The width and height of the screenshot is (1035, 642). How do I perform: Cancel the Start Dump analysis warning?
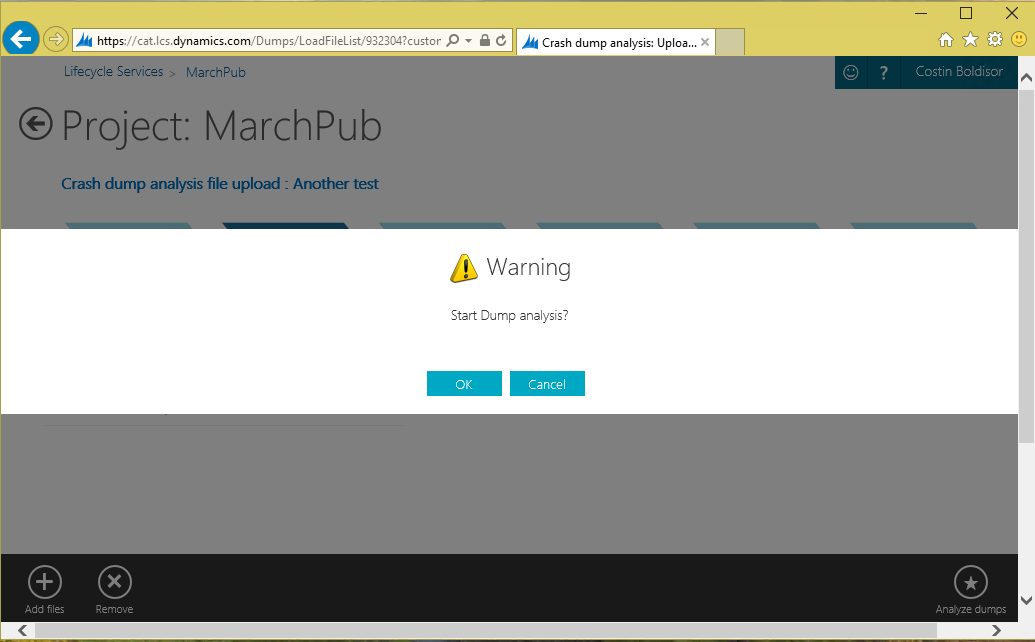547,384
